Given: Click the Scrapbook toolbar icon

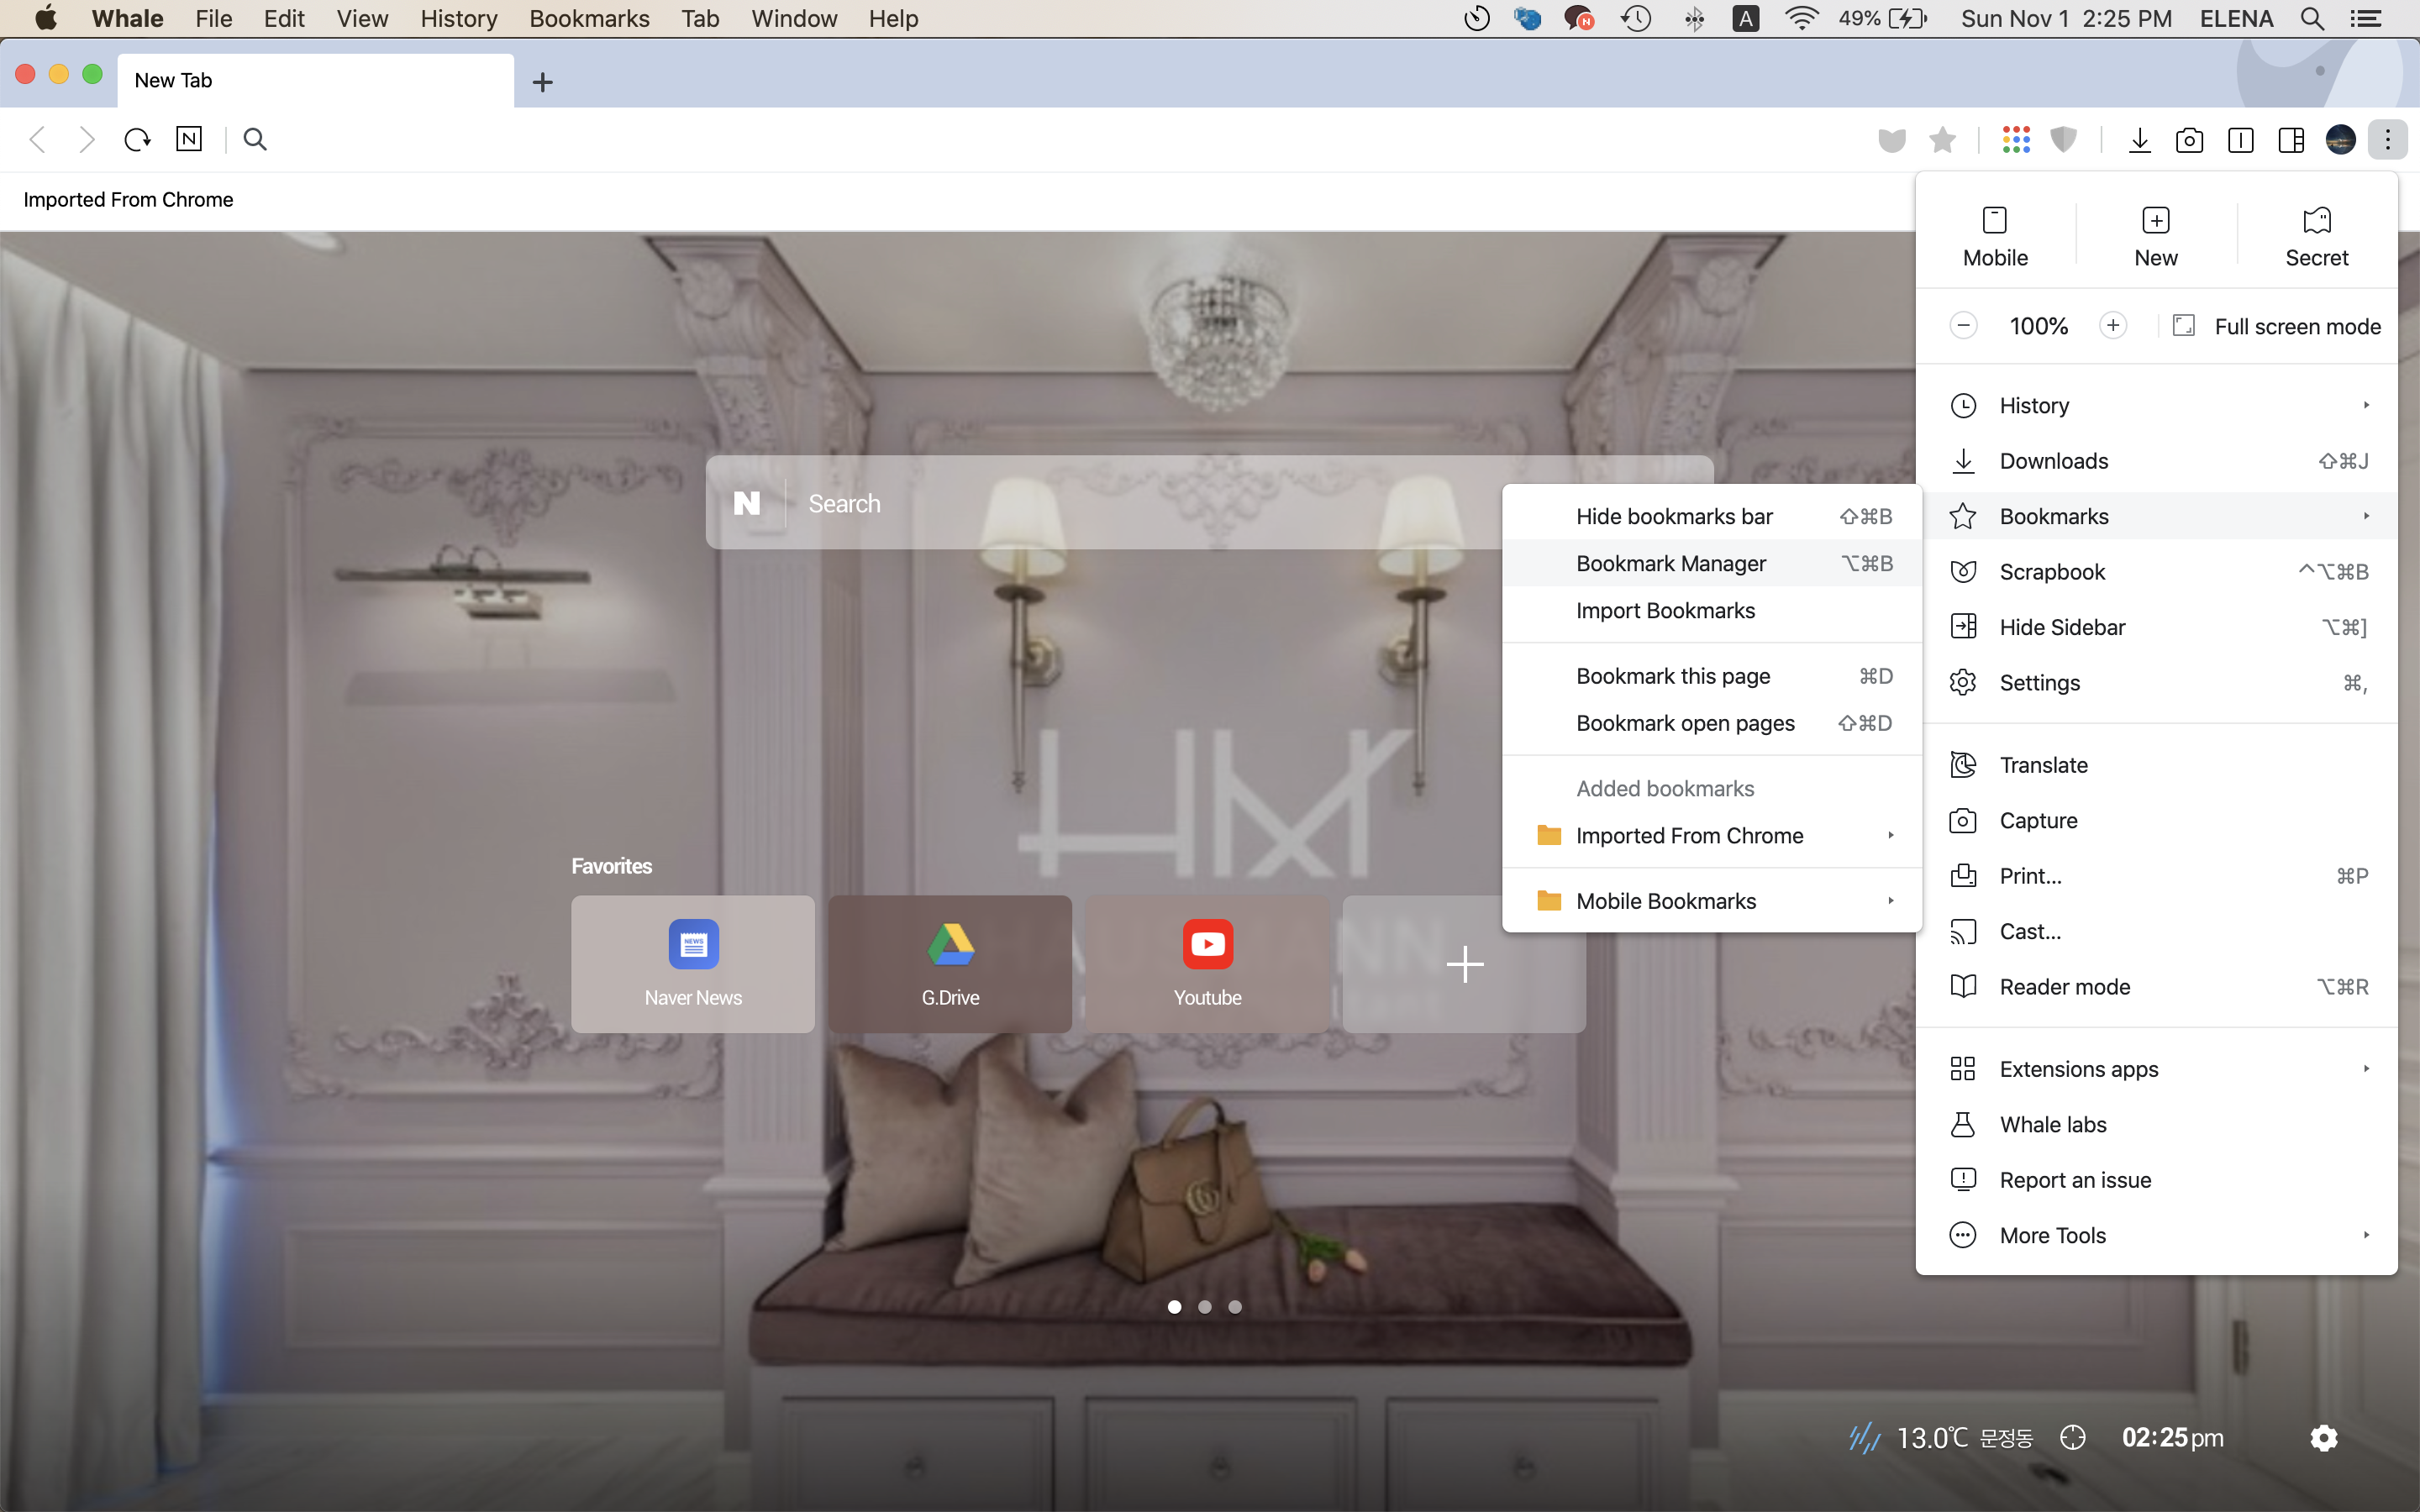Looking at the screenshot, I should [x=1891, y=140].
